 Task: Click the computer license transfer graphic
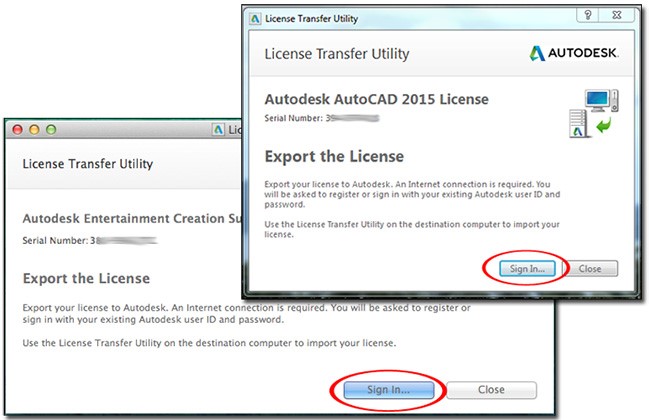tap(594, 113)
